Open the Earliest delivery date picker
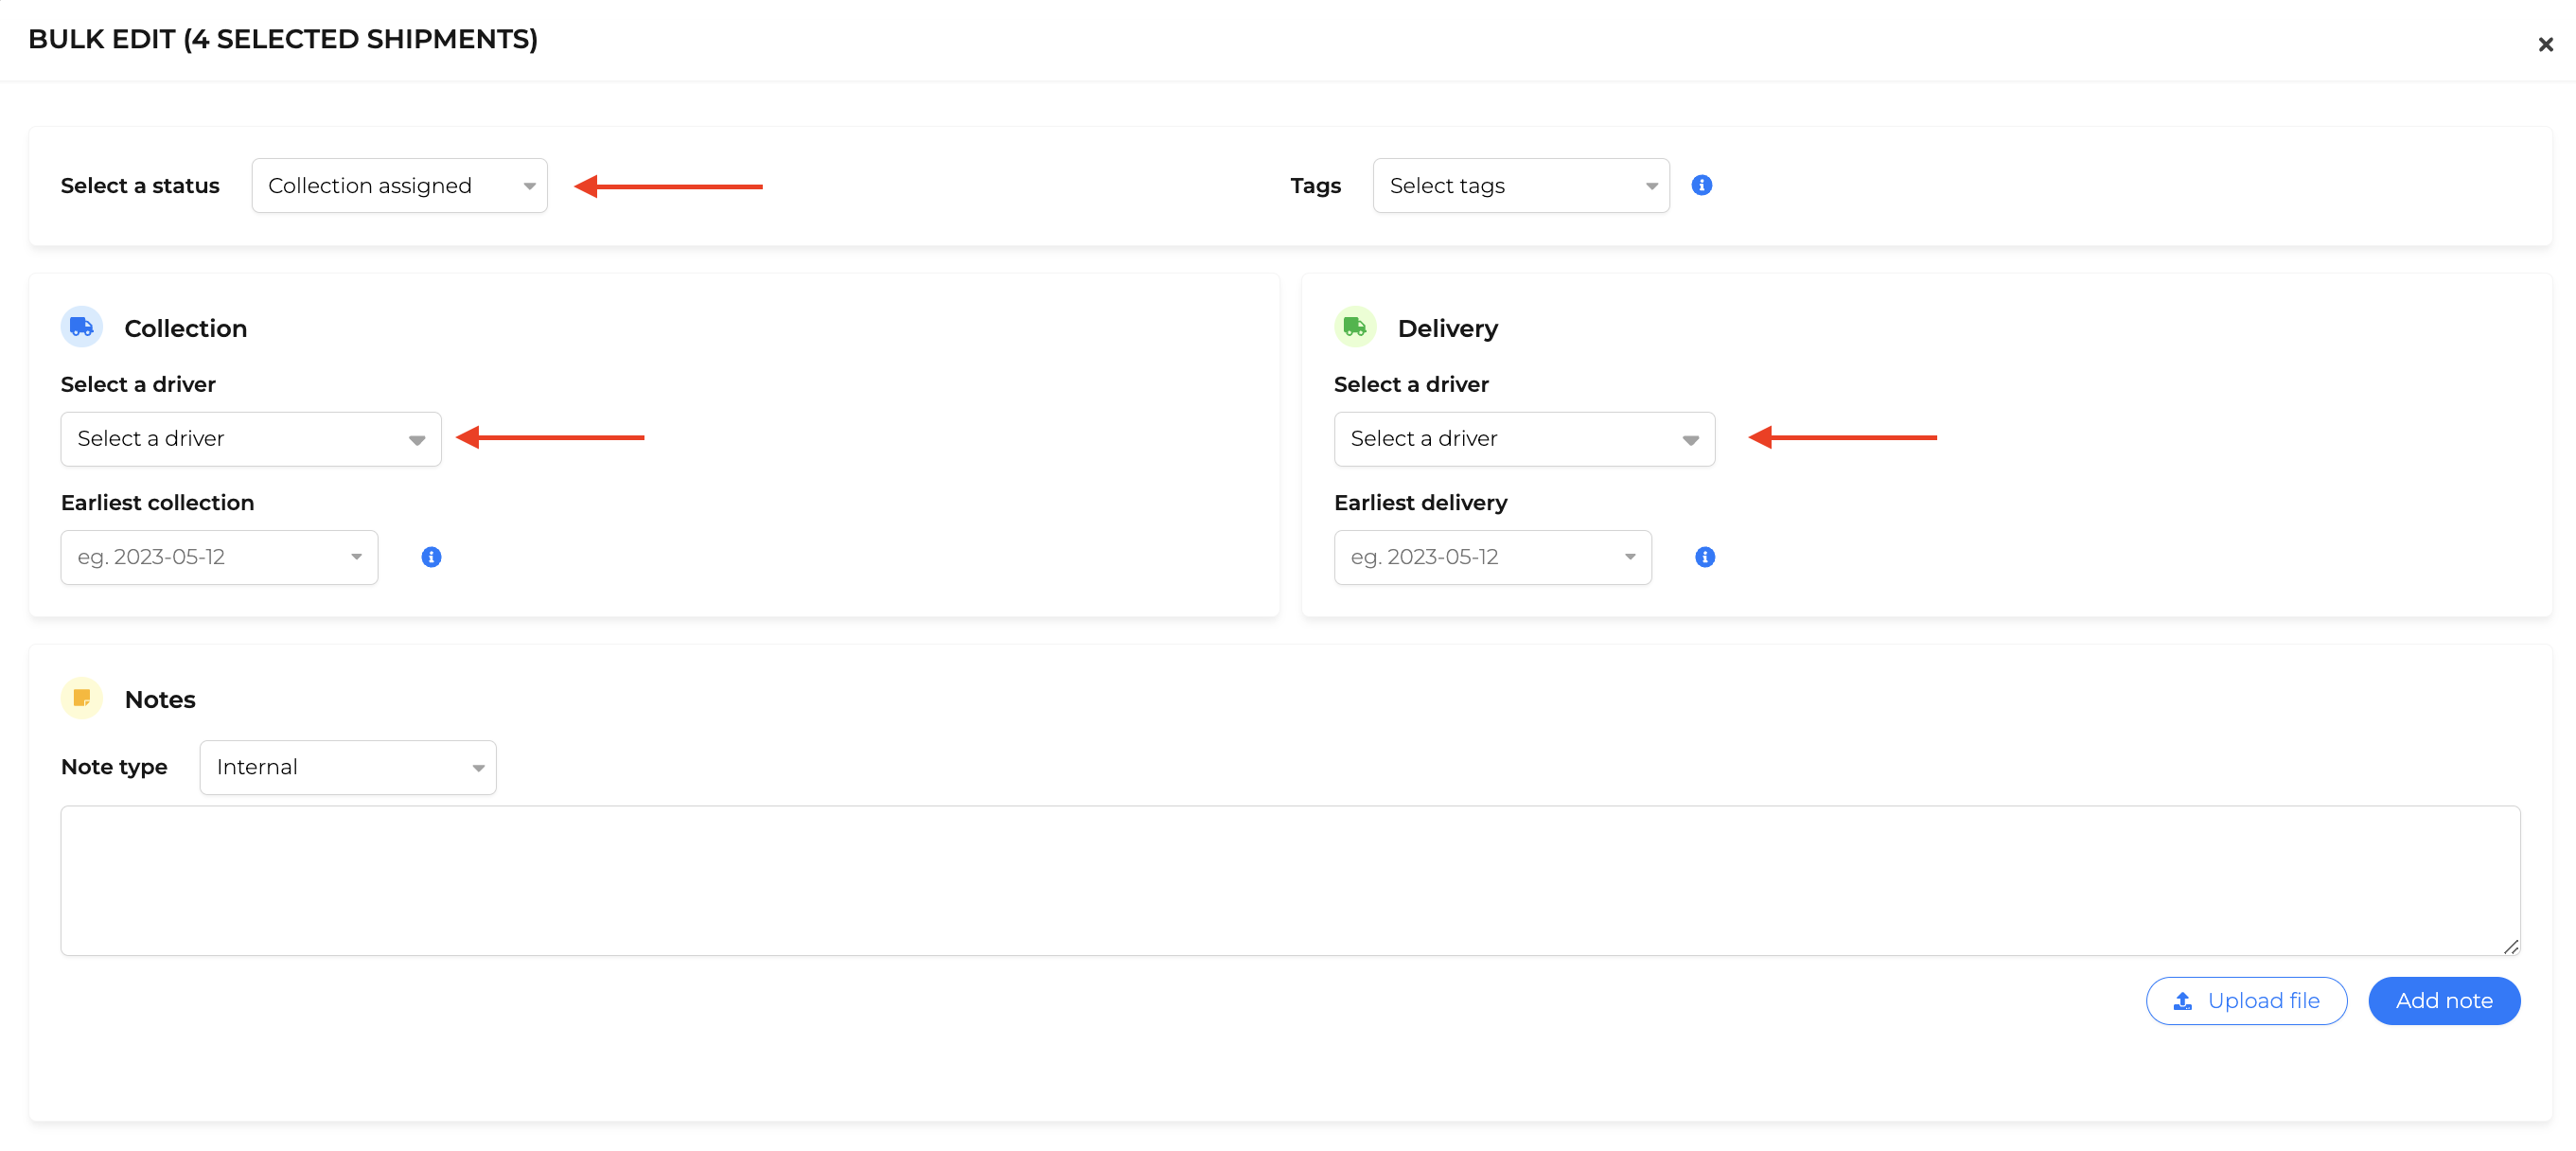Image resolution: width=2576 pixels, height=1151 pixels. click(1492, 558)
